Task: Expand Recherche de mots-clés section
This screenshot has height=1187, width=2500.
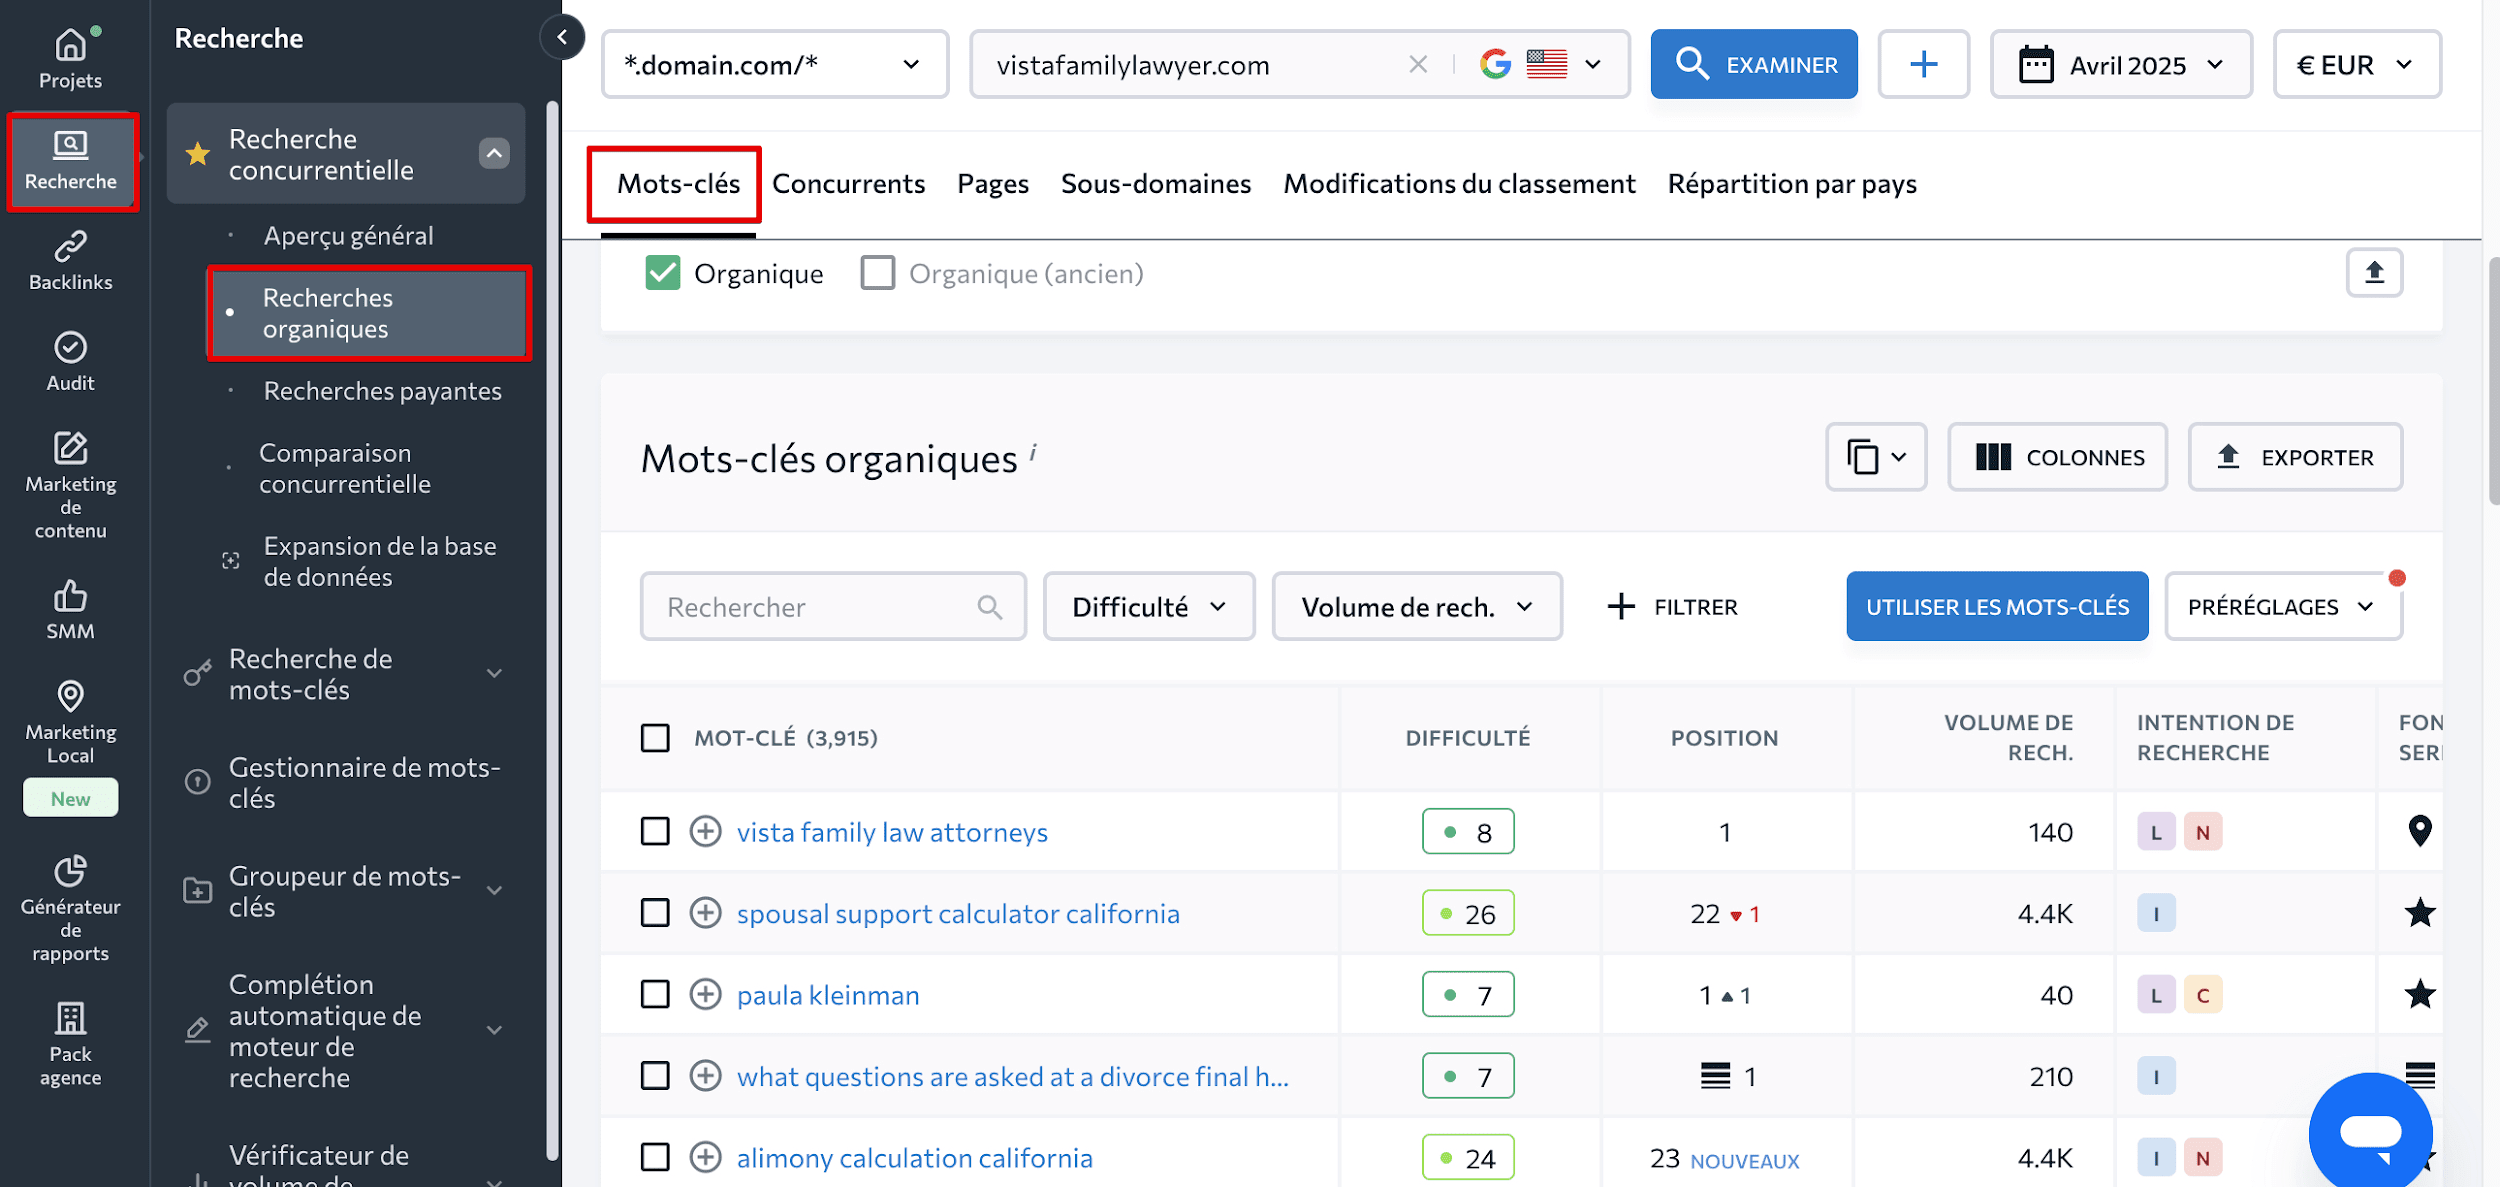Action: pyautogui.click(x=494, y=674)
